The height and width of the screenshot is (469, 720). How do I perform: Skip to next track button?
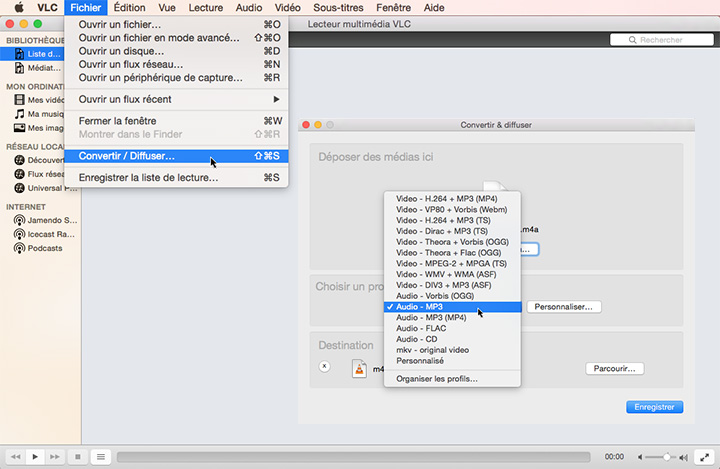(x=55, y=457)
